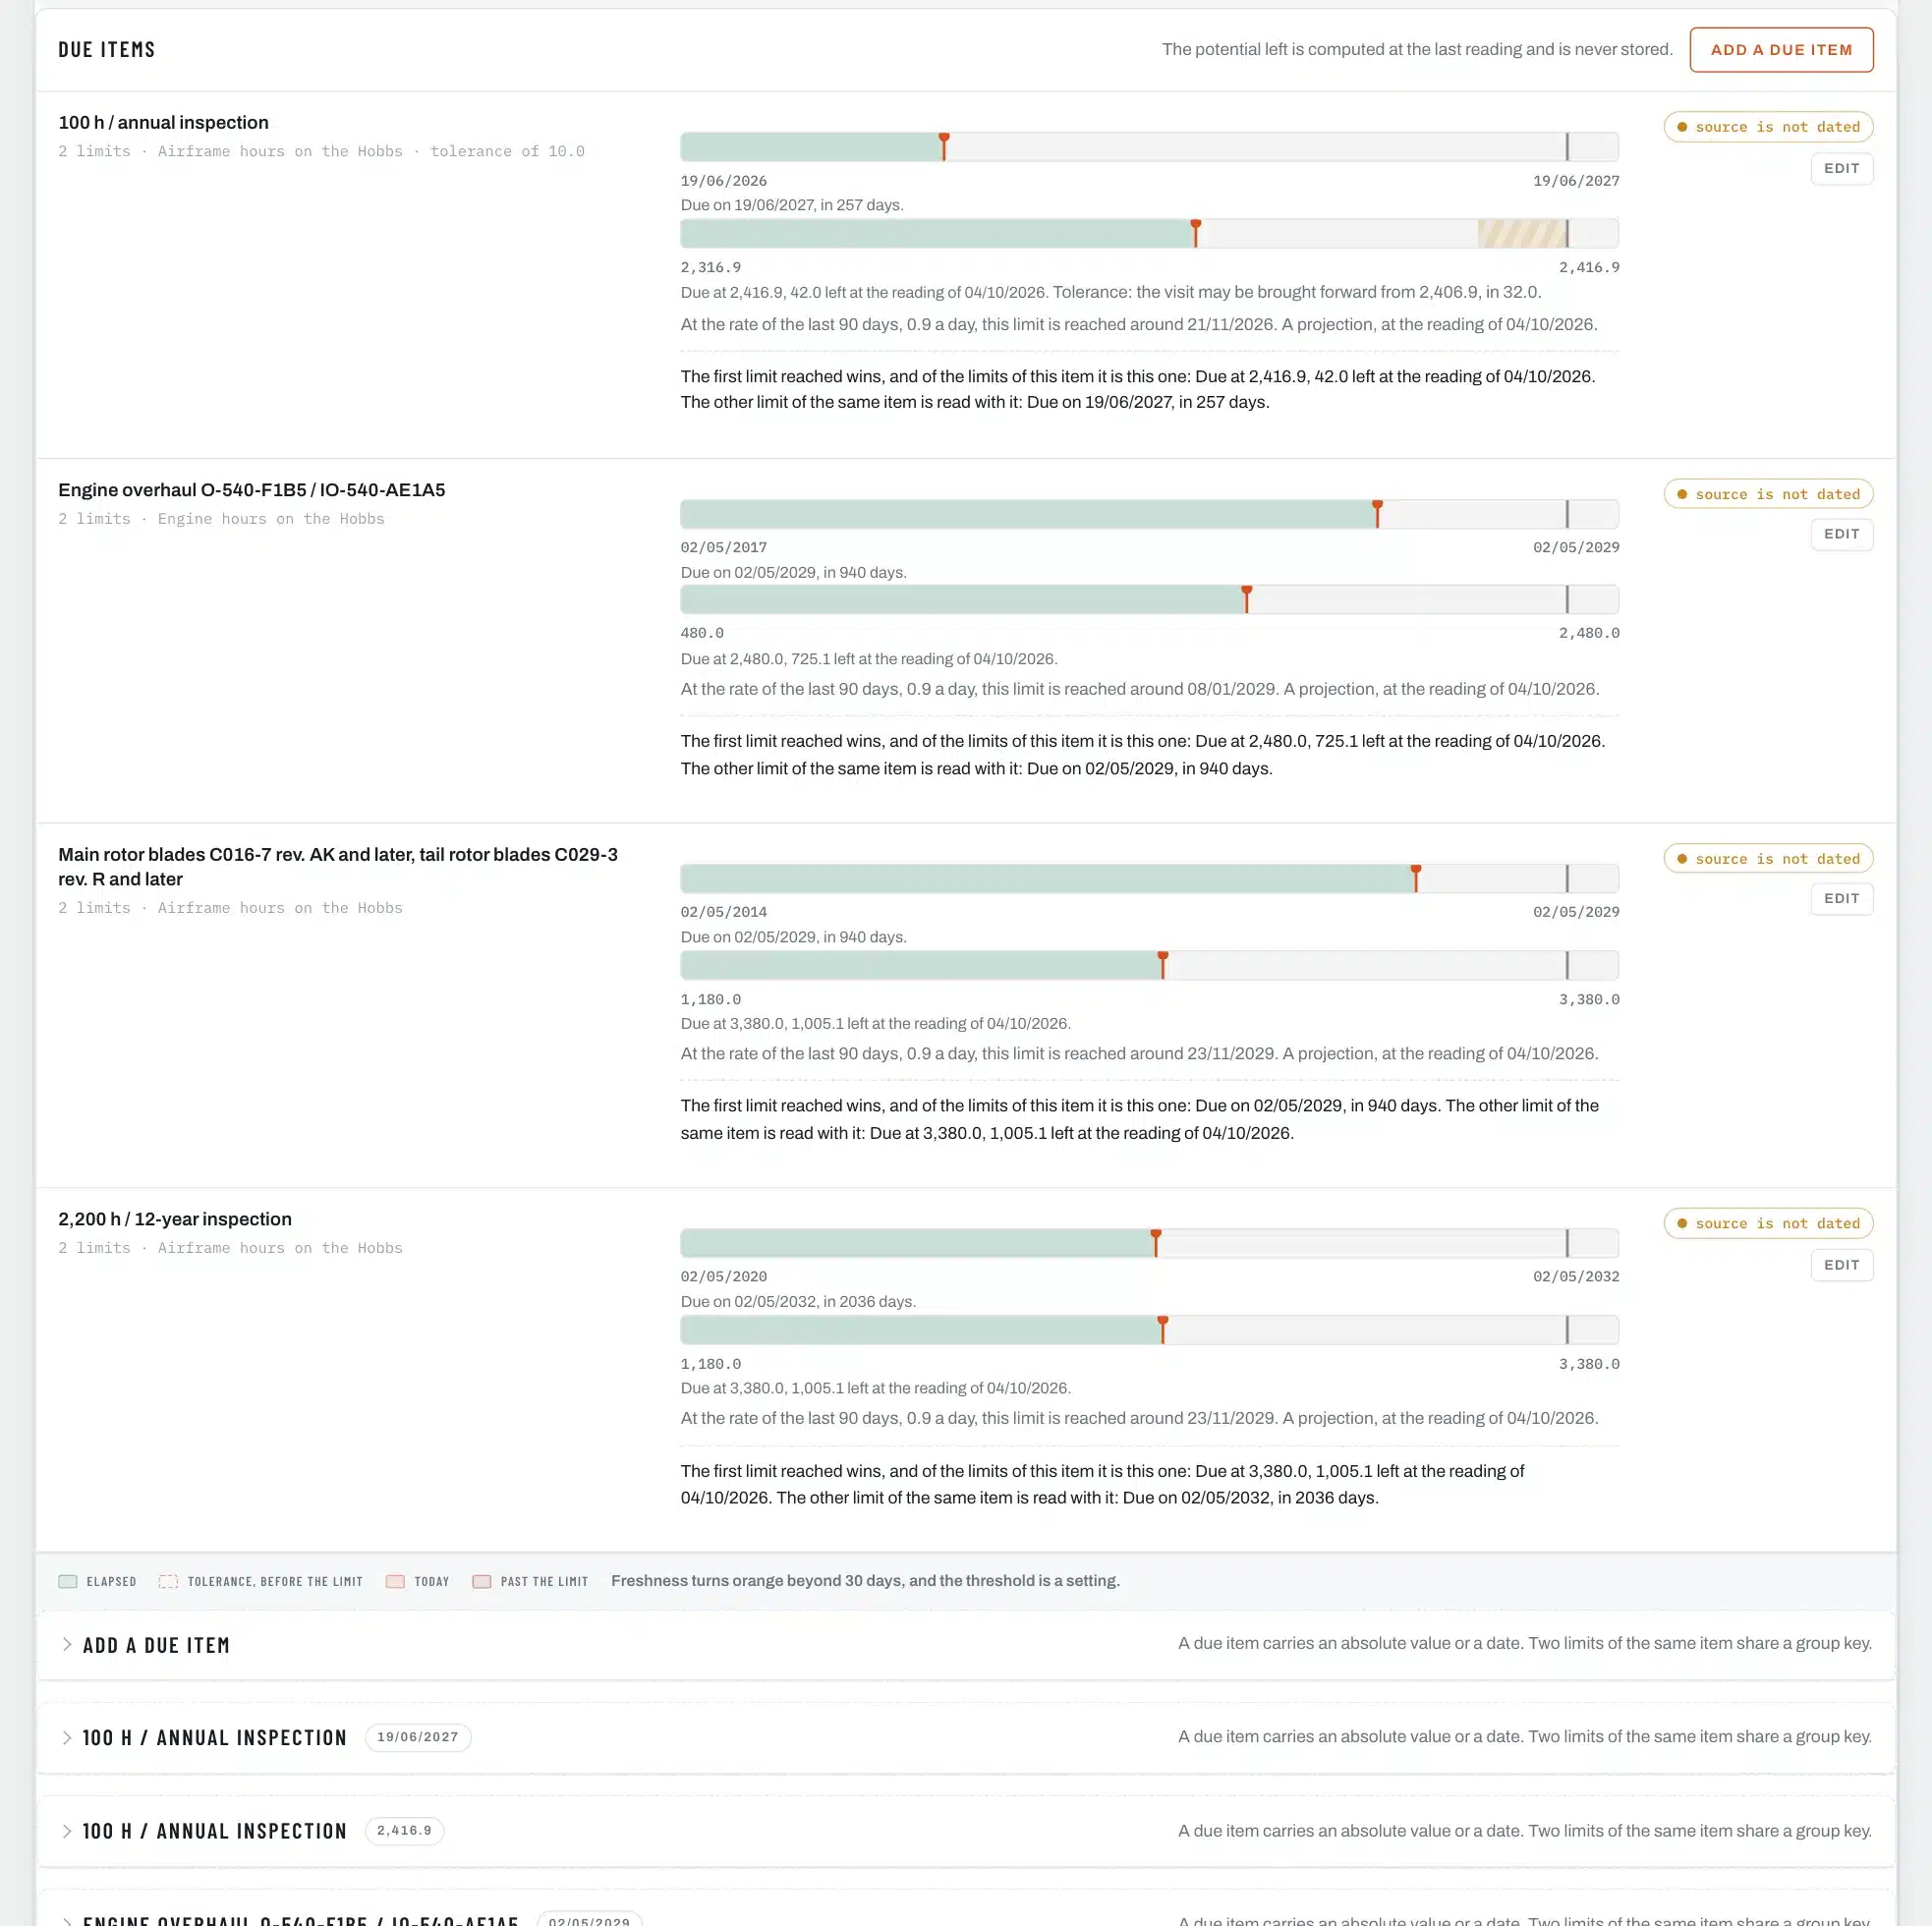Click the ADD A DUE ITEM button in the header
This screenshot has height=1926, width=1932.
[1781, 49]
